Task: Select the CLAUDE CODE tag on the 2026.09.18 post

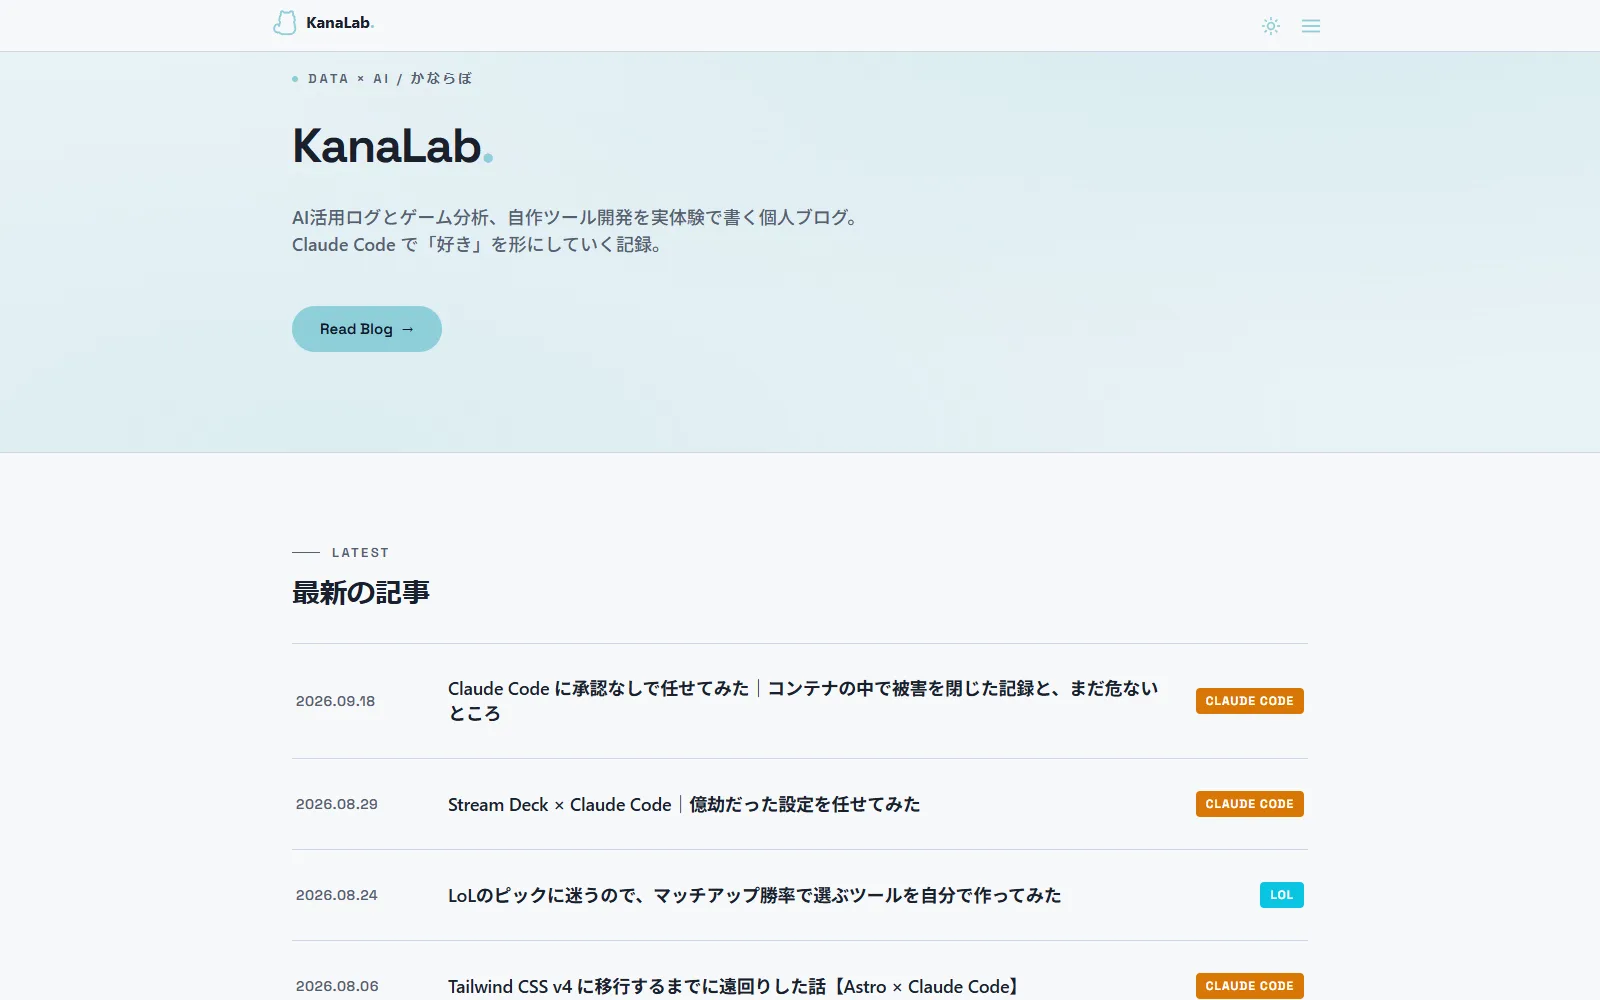Action: 1250,701
